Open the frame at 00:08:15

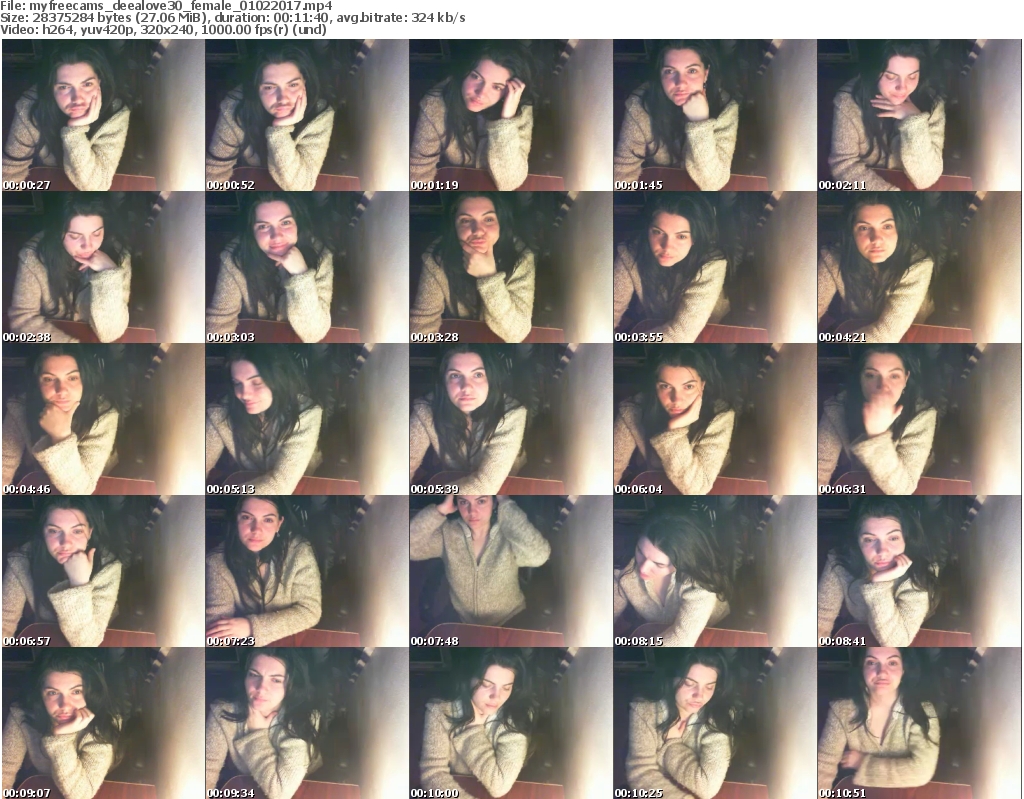tap(714, 571)
